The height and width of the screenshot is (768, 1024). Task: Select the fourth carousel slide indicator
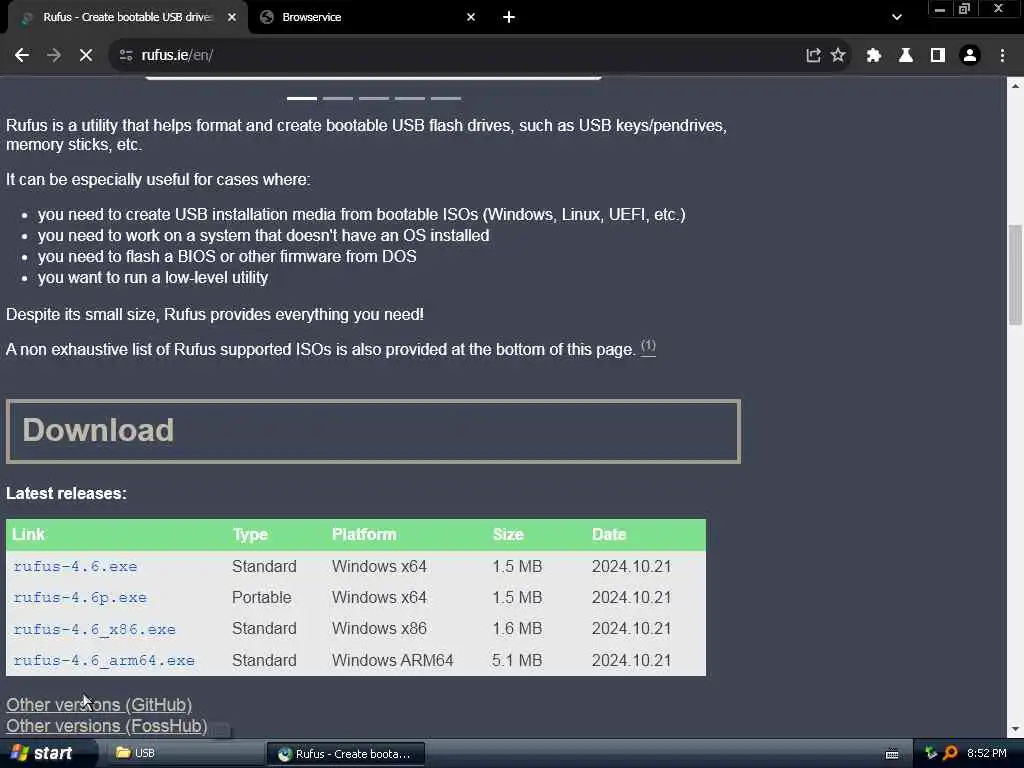[x=409, y=98]
